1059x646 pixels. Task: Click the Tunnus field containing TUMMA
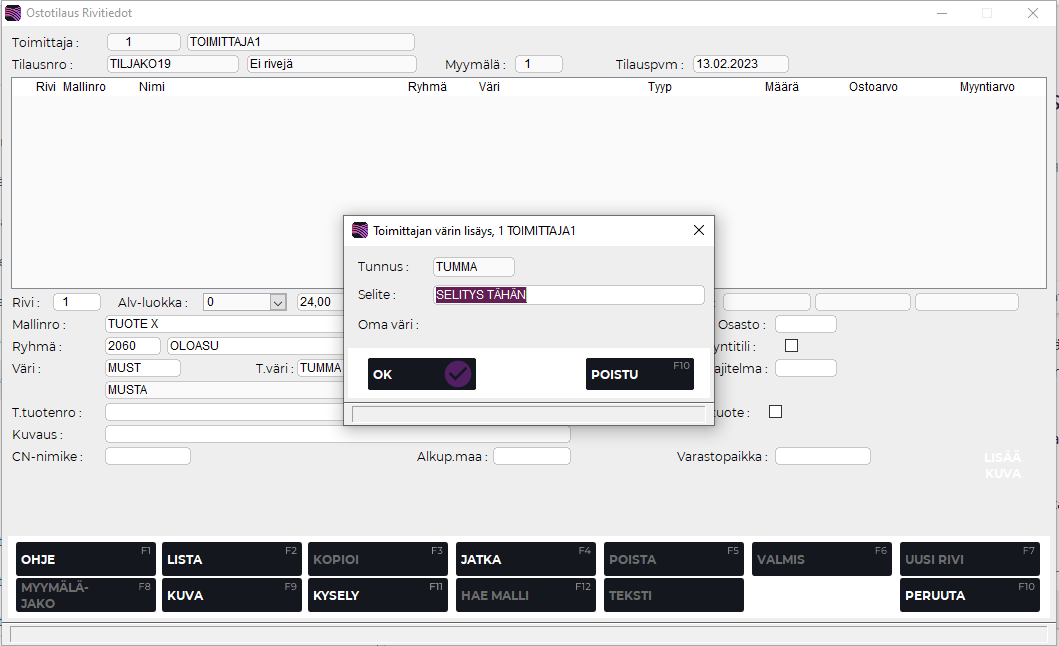point(473,267)
